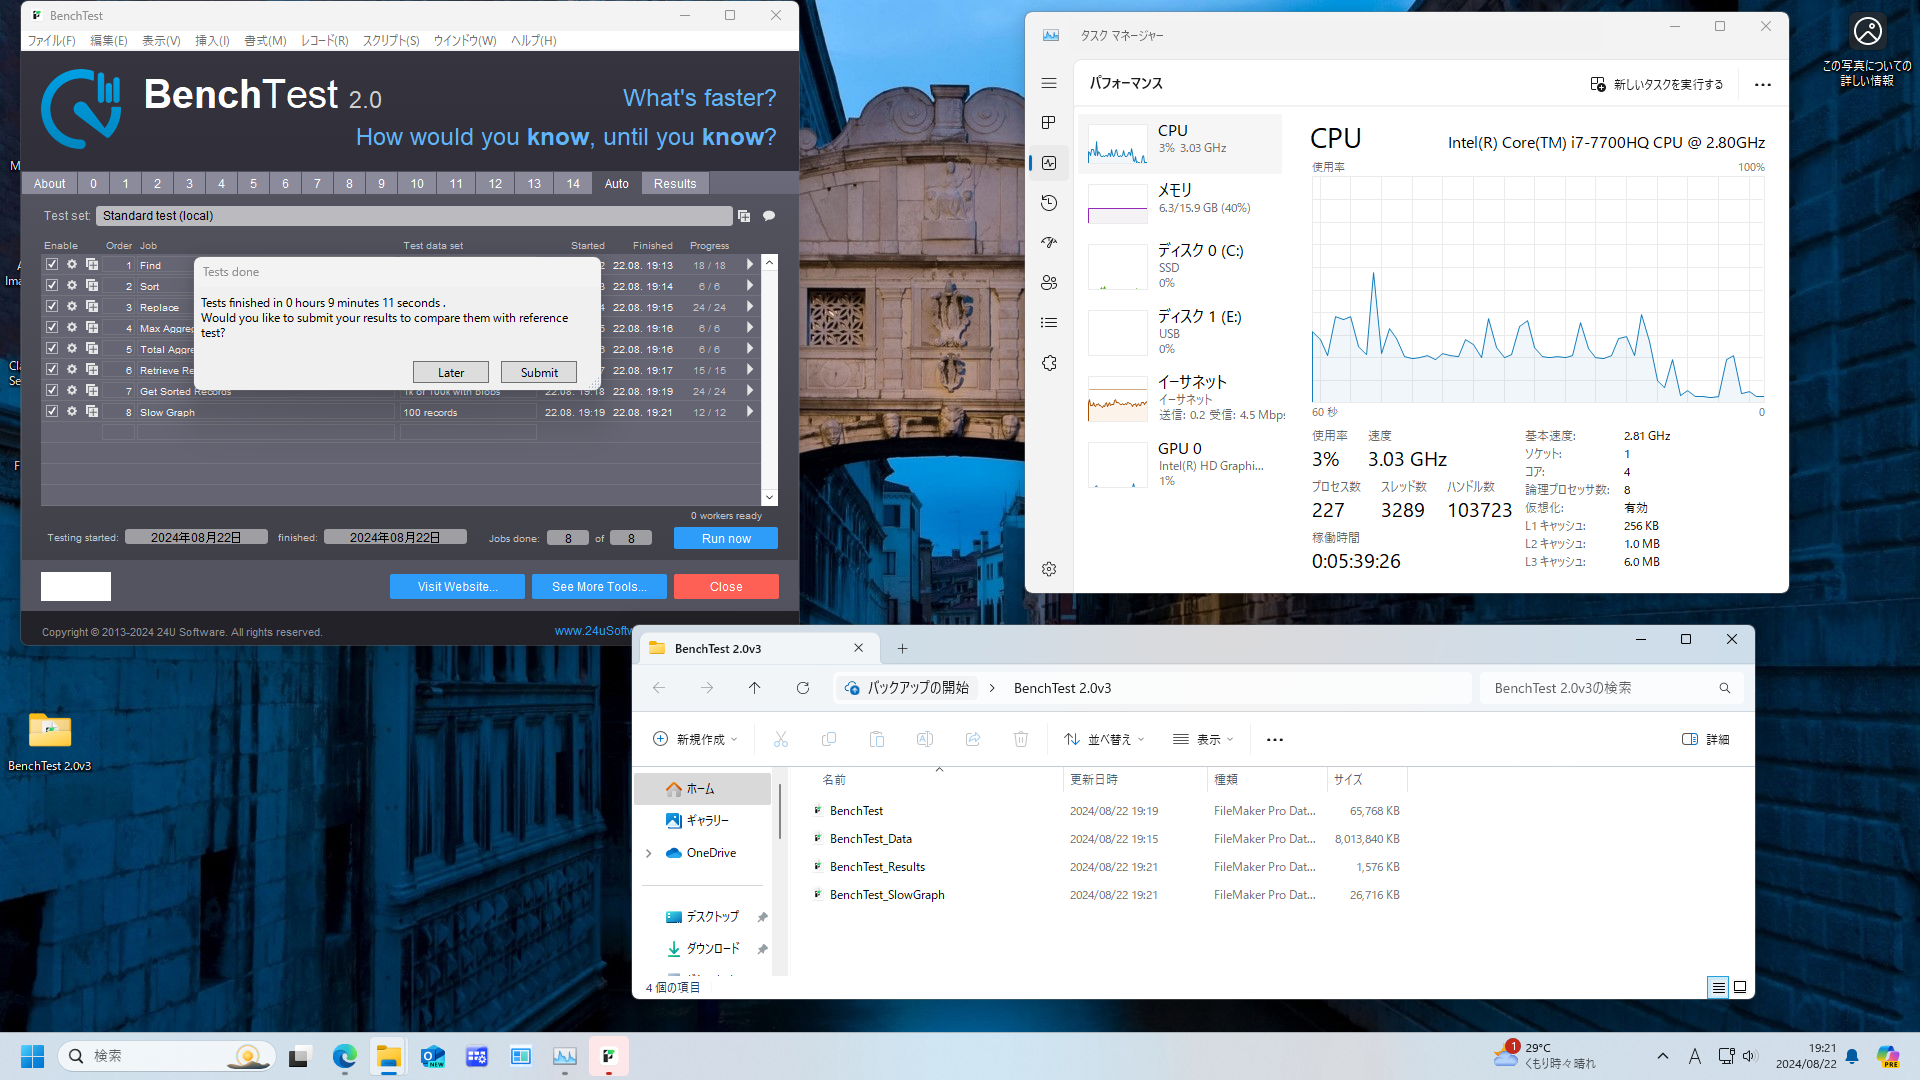The width and height of the screenshot is (1920, 1080).
Task: Switch to the Results tab in BenchTest
Action: coord(675,184)
